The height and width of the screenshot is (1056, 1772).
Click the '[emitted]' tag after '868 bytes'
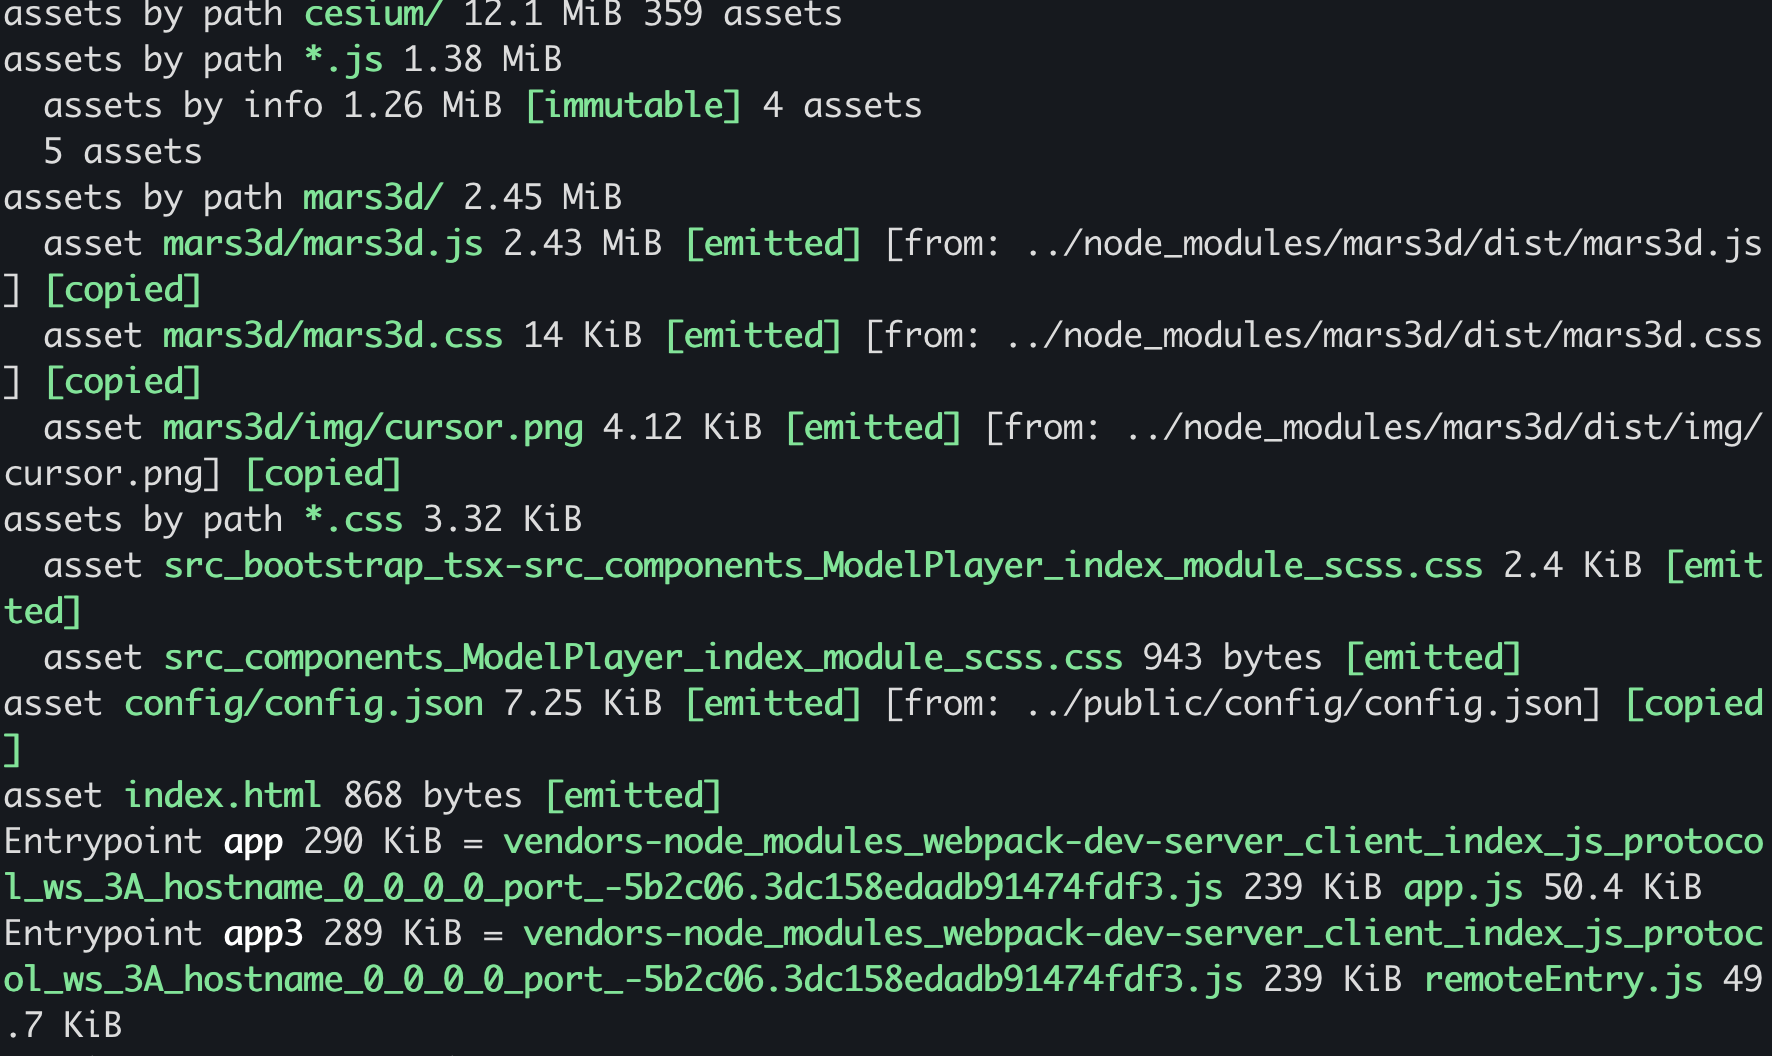coord(633,796)
